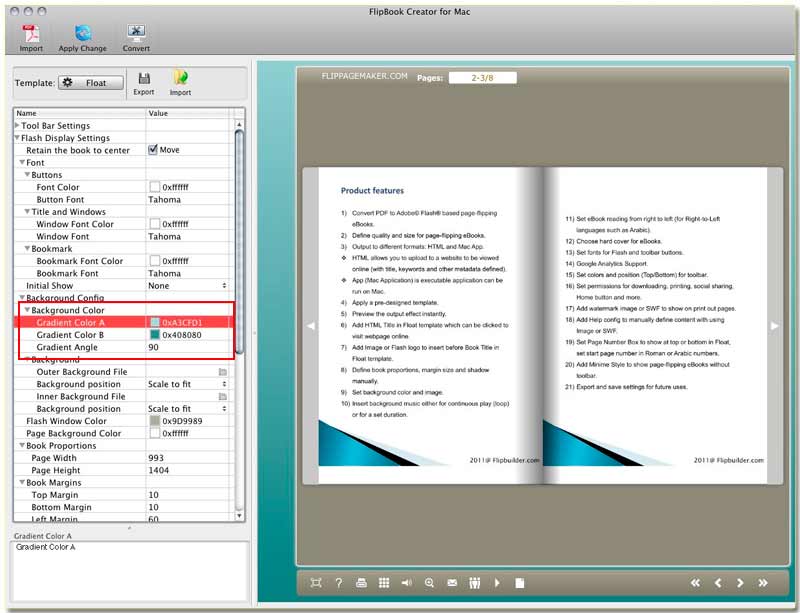This screenshot has width=800, height=613.
Task: Go to last page double-arrow icon
Action: pos(763,583)
